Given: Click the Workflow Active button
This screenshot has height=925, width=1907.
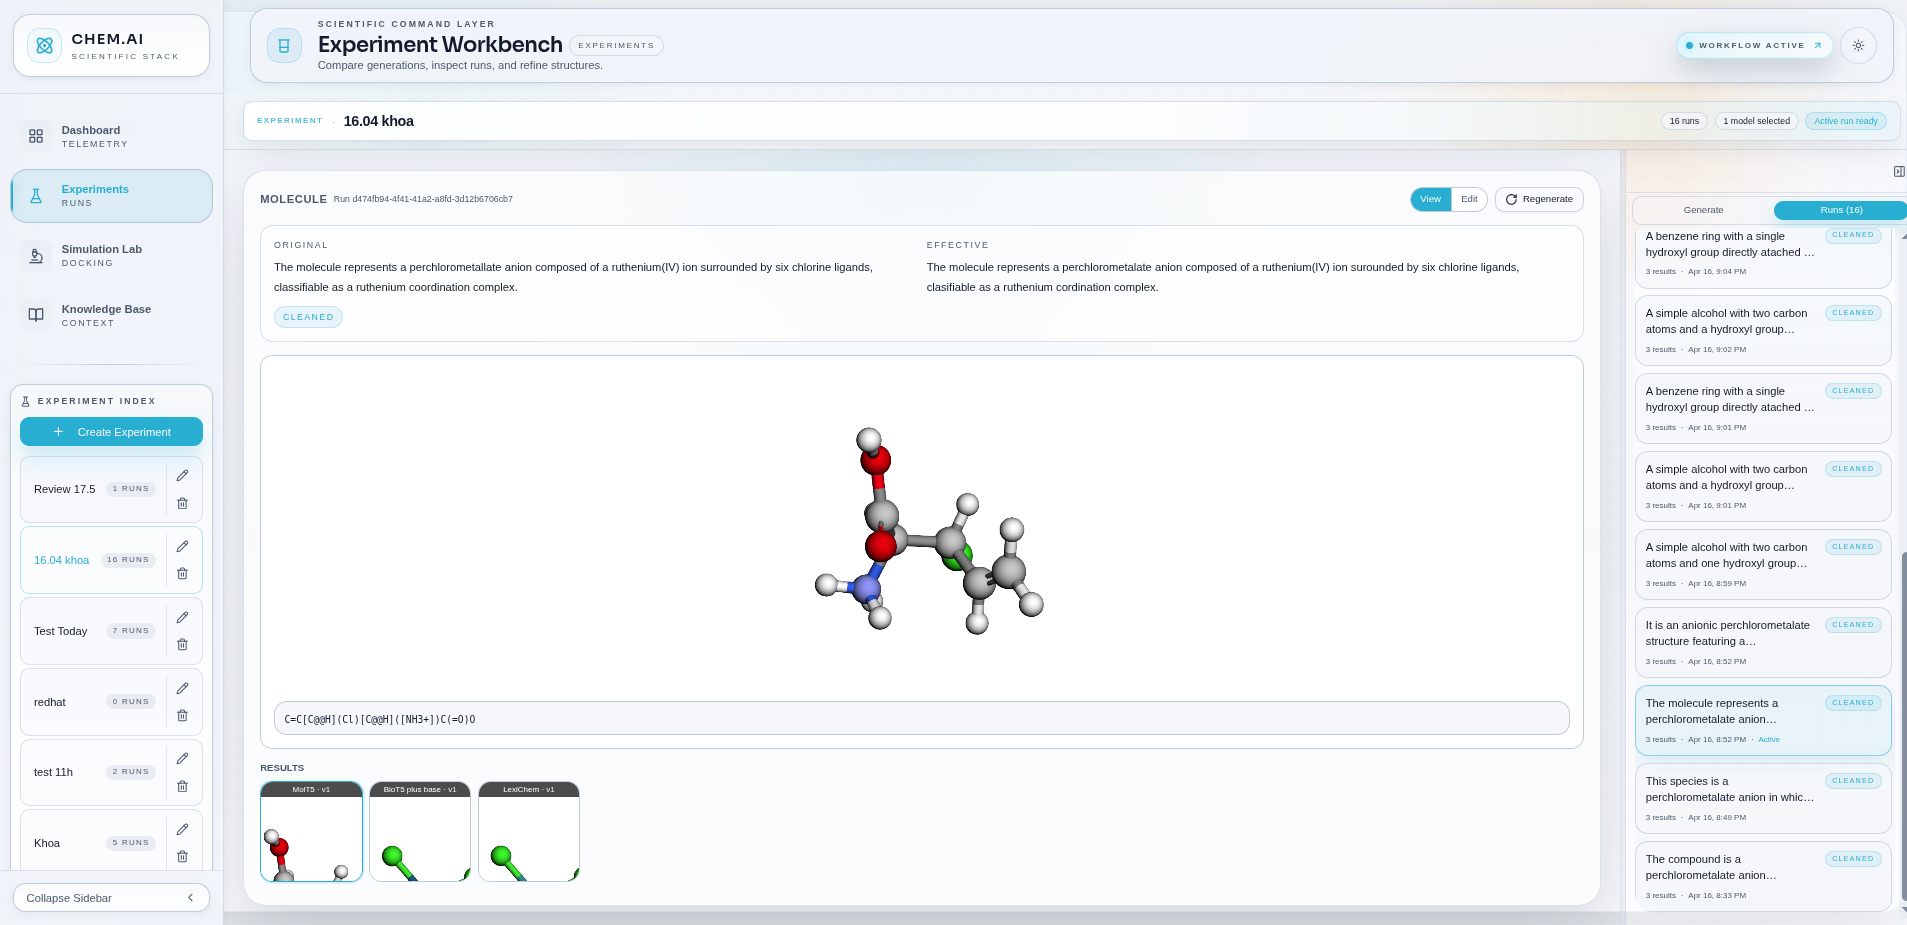Looking at the screenshot, I should click(1754, 46).
